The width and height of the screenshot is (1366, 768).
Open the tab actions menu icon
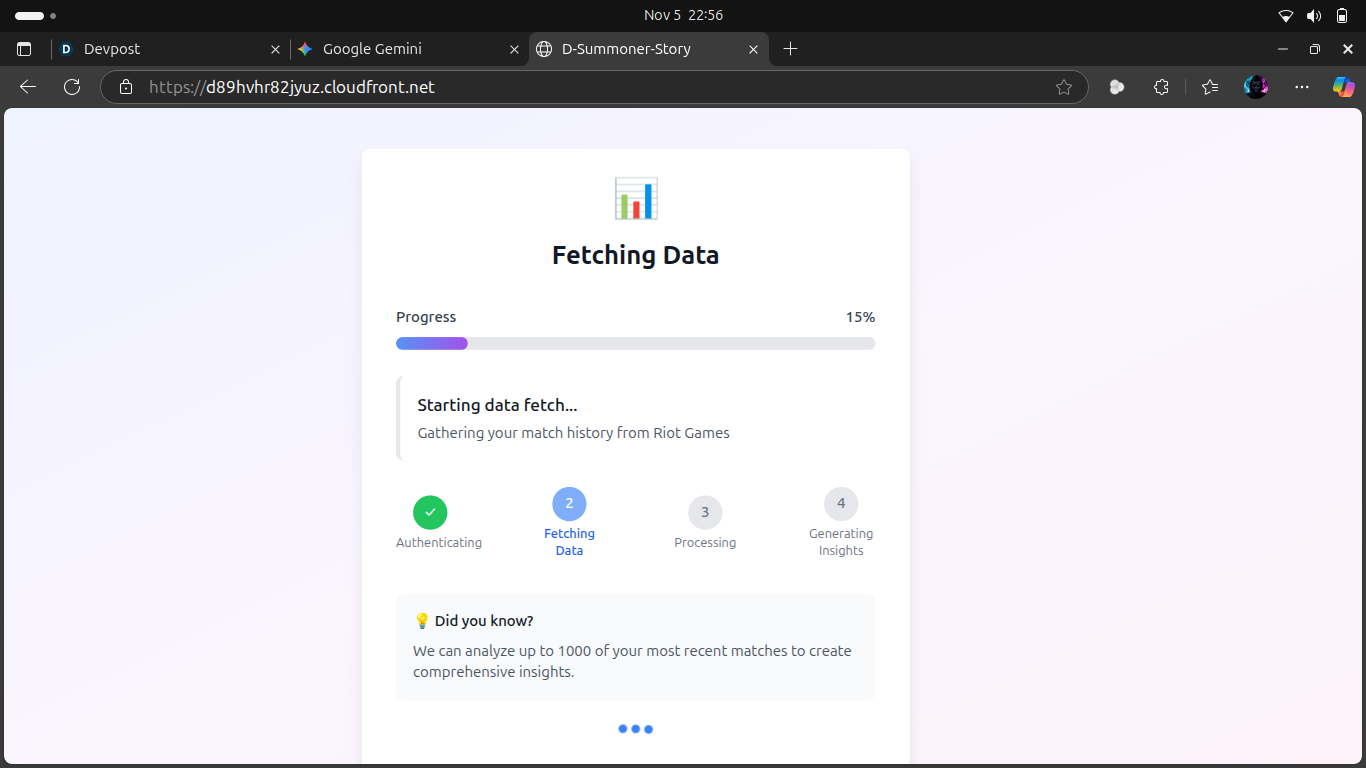pos(25,49)
